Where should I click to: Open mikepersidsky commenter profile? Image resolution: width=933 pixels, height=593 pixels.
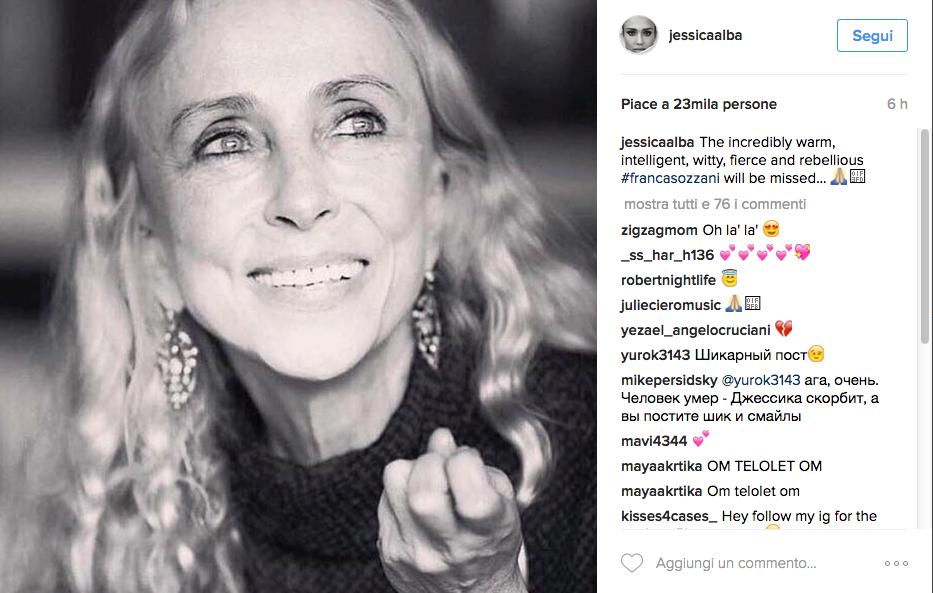click(x=664, y=380)
